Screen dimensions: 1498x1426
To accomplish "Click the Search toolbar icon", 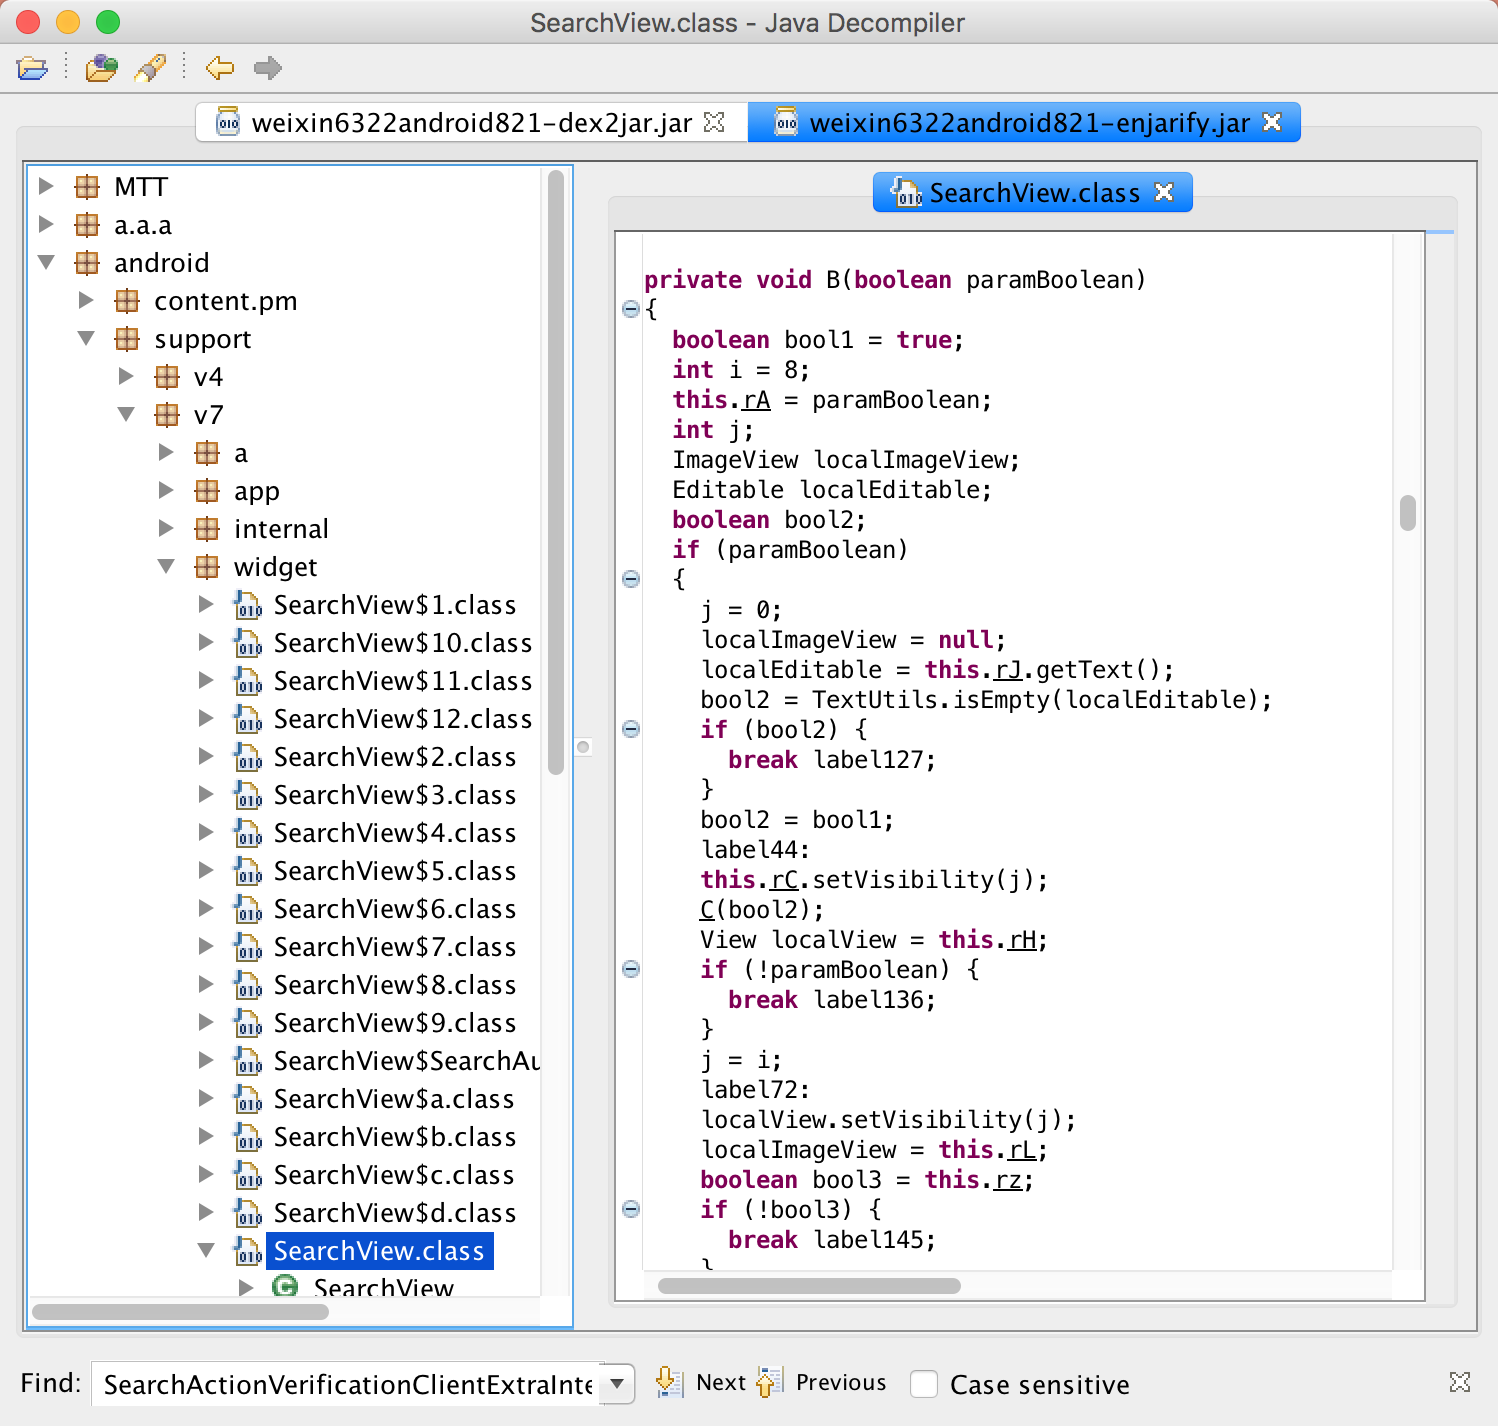I will (x=150, y=68).
